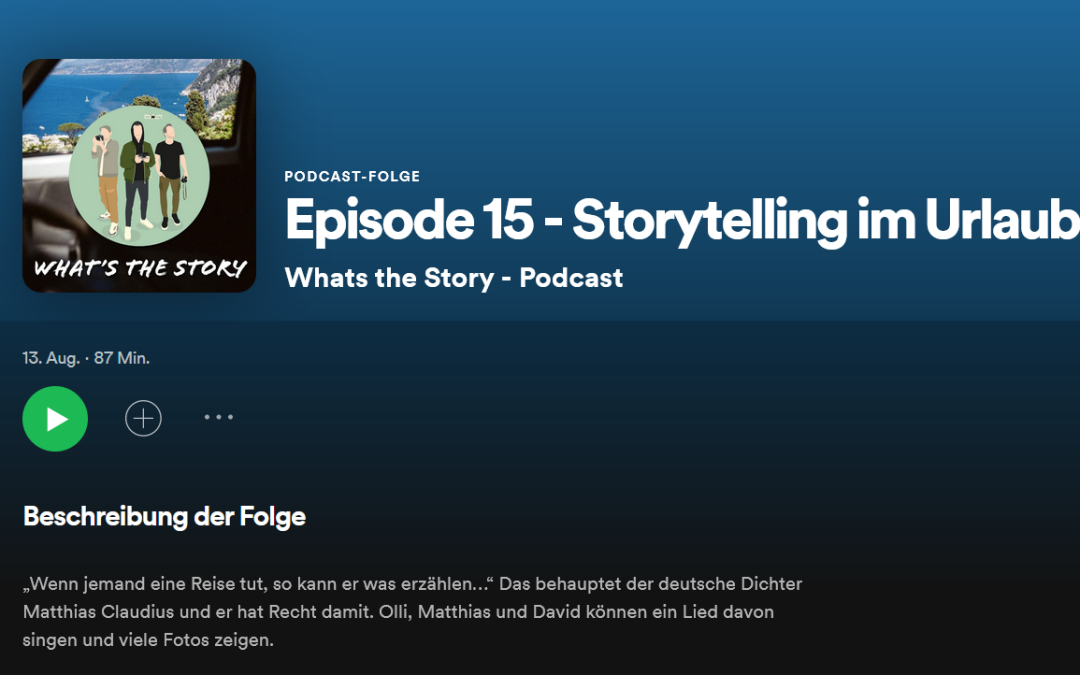Add episode to library with plus icon
1080x675 pixels.
pyautogui.click(x=143, y=418)
